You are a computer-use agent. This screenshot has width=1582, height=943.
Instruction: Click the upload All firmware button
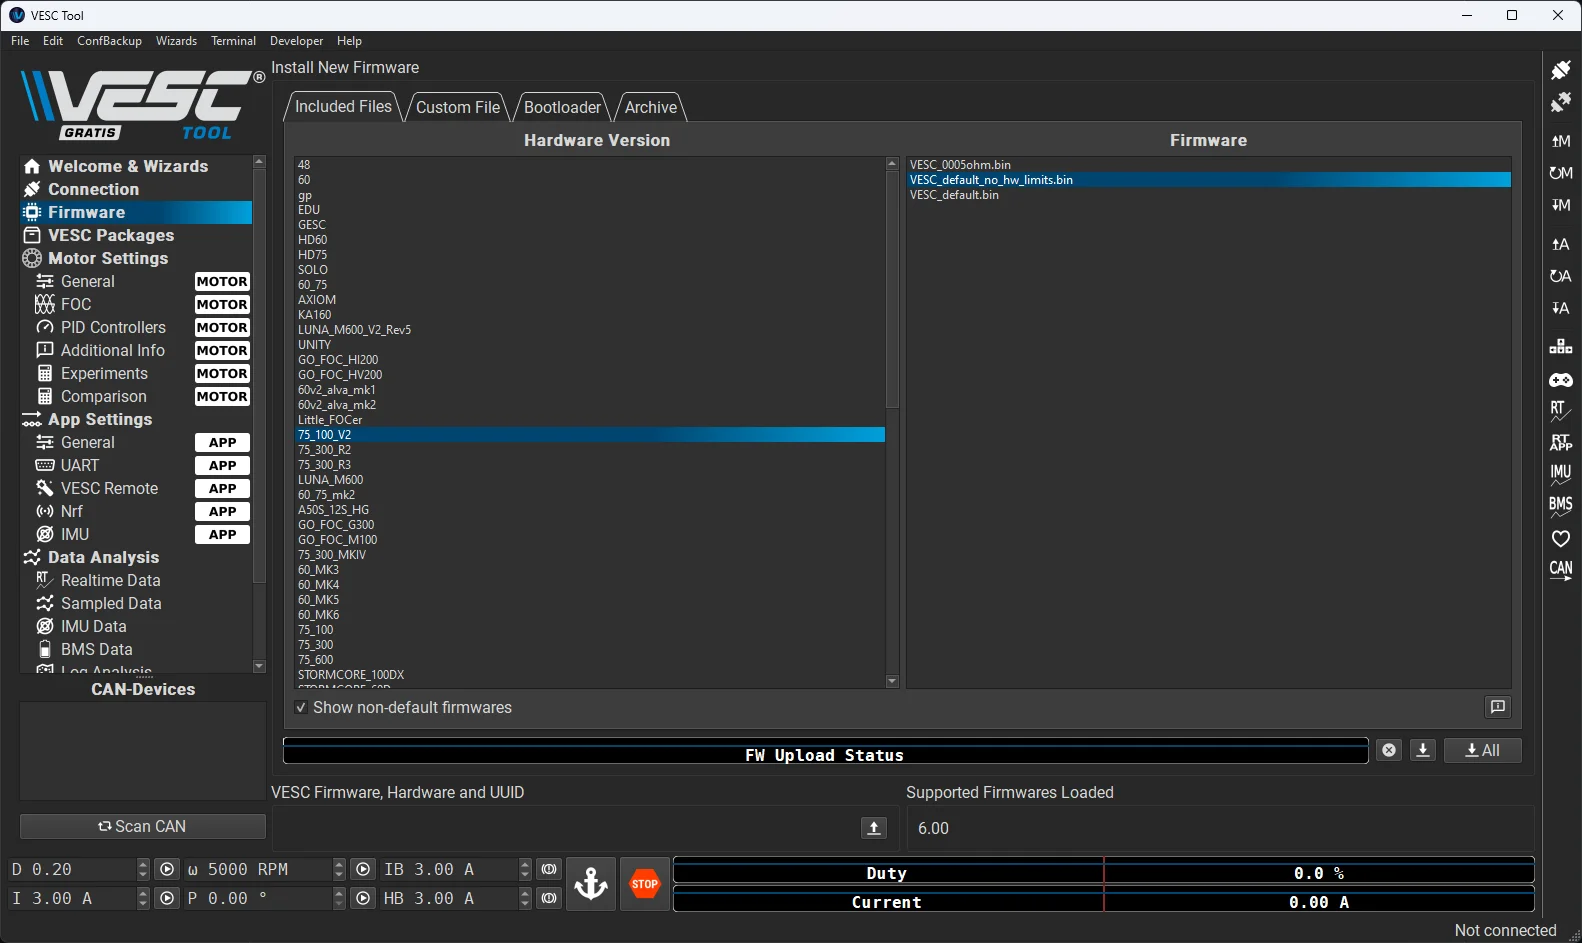coord(1483,750)
